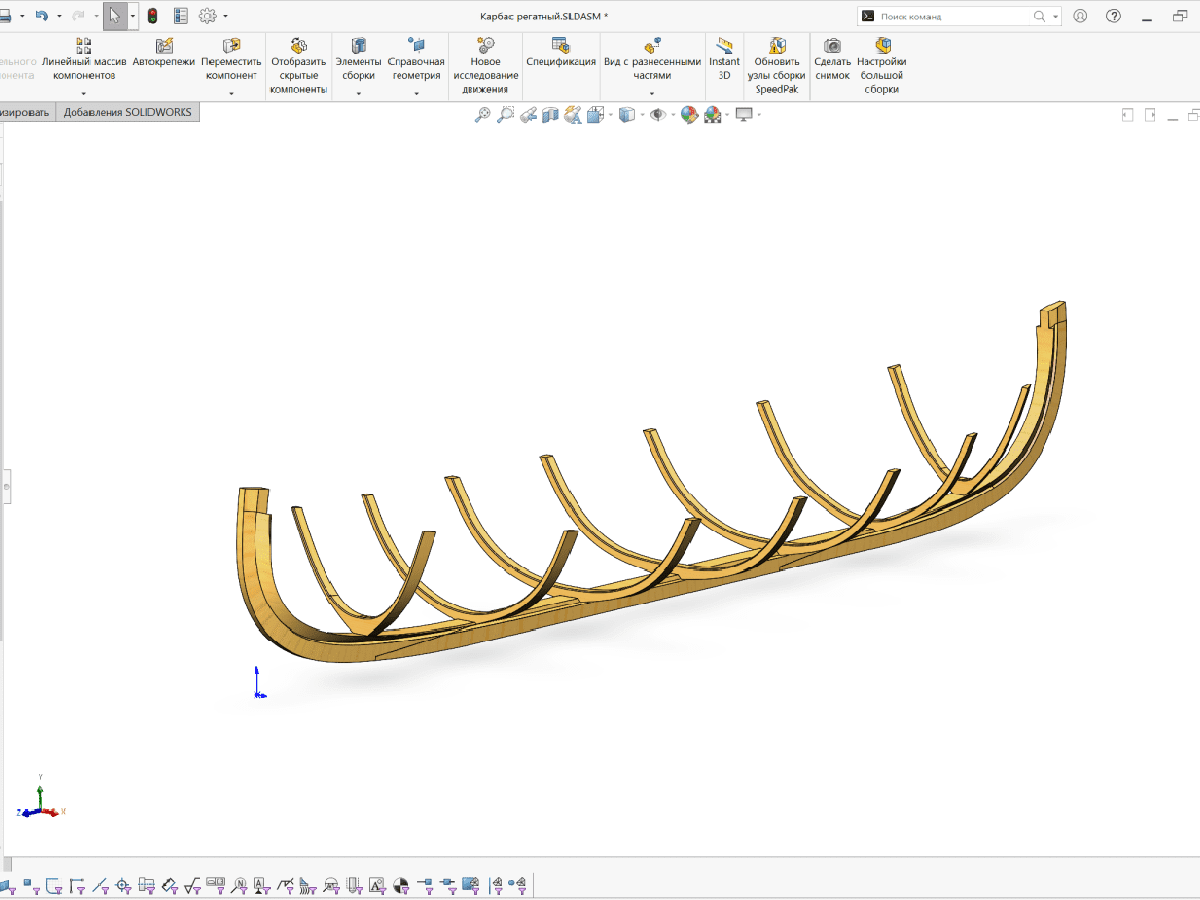Expand Вид с разнесенными частями dropdown
Viewport: 1200px width, 900px height.
coord(652,93)
